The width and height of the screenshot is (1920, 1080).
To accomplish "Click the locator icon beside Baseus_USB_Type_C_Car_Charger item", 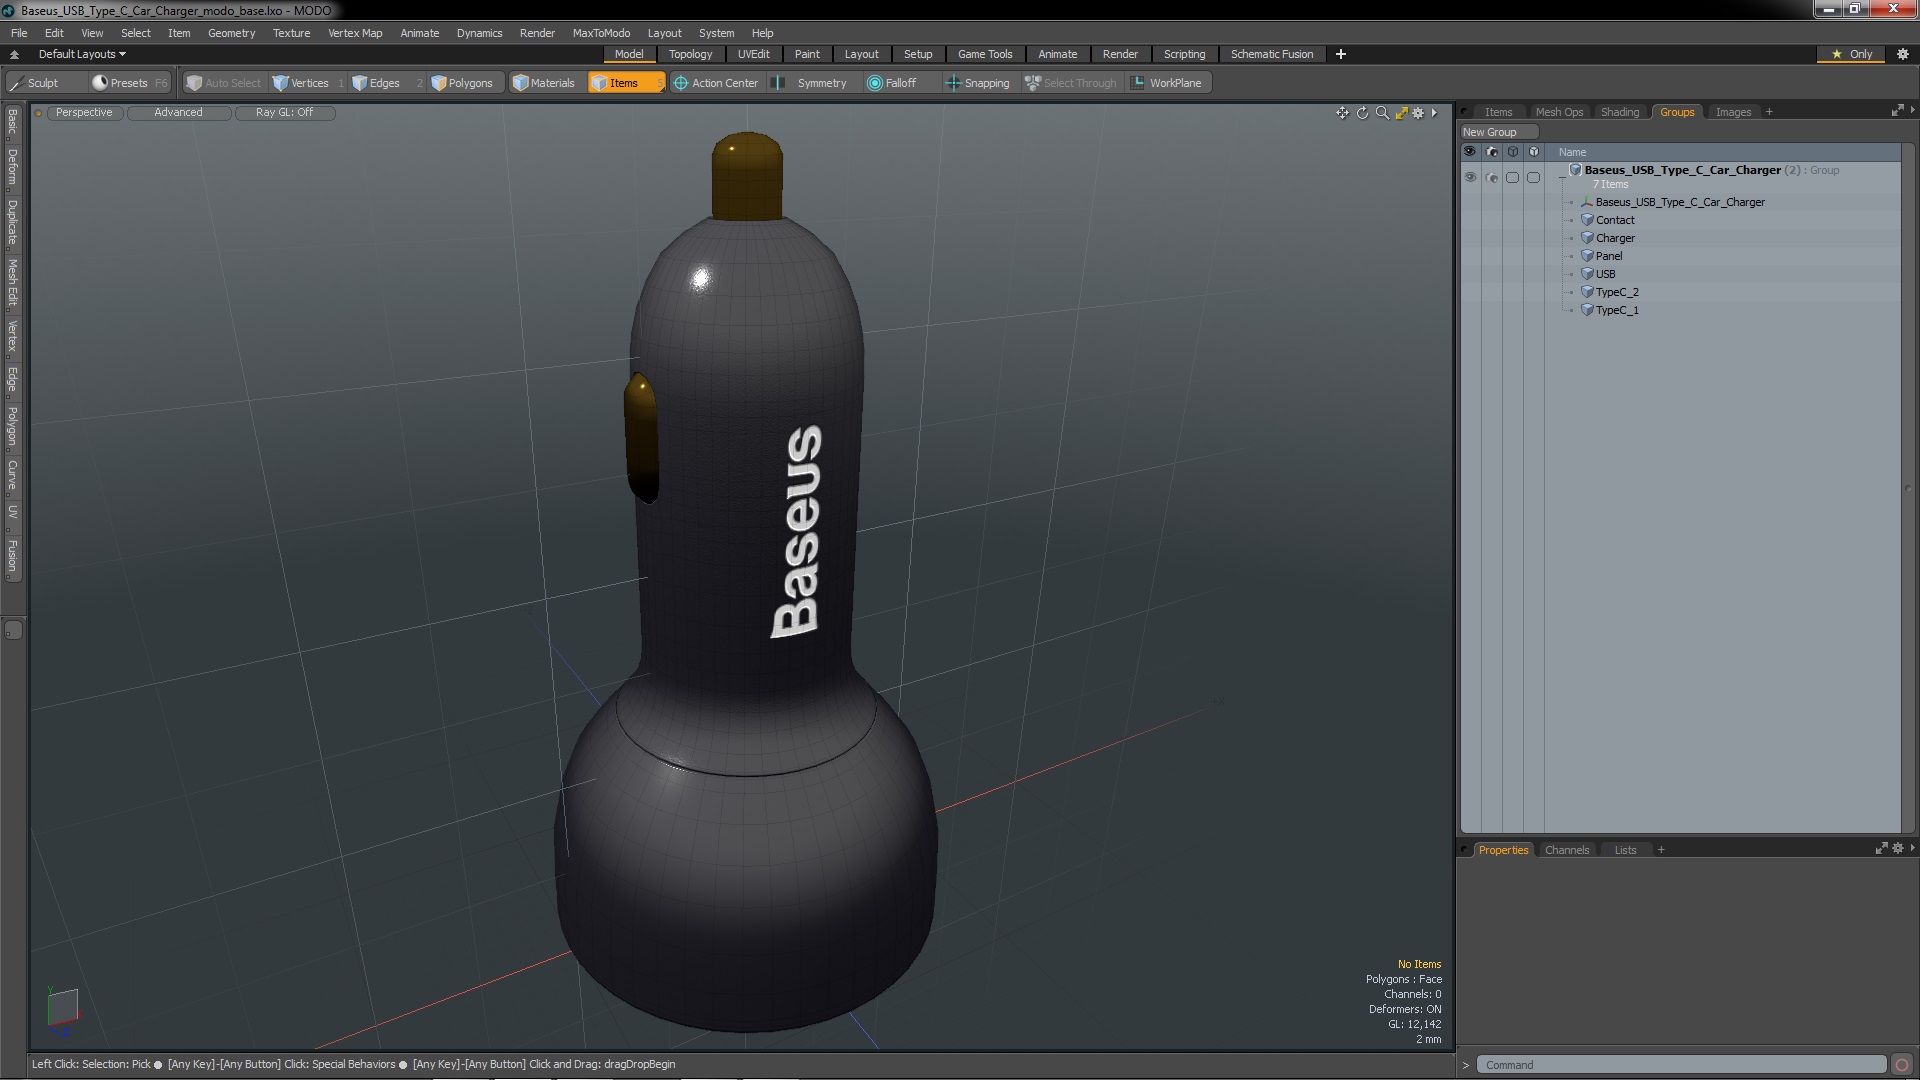I will point(1587,202).
